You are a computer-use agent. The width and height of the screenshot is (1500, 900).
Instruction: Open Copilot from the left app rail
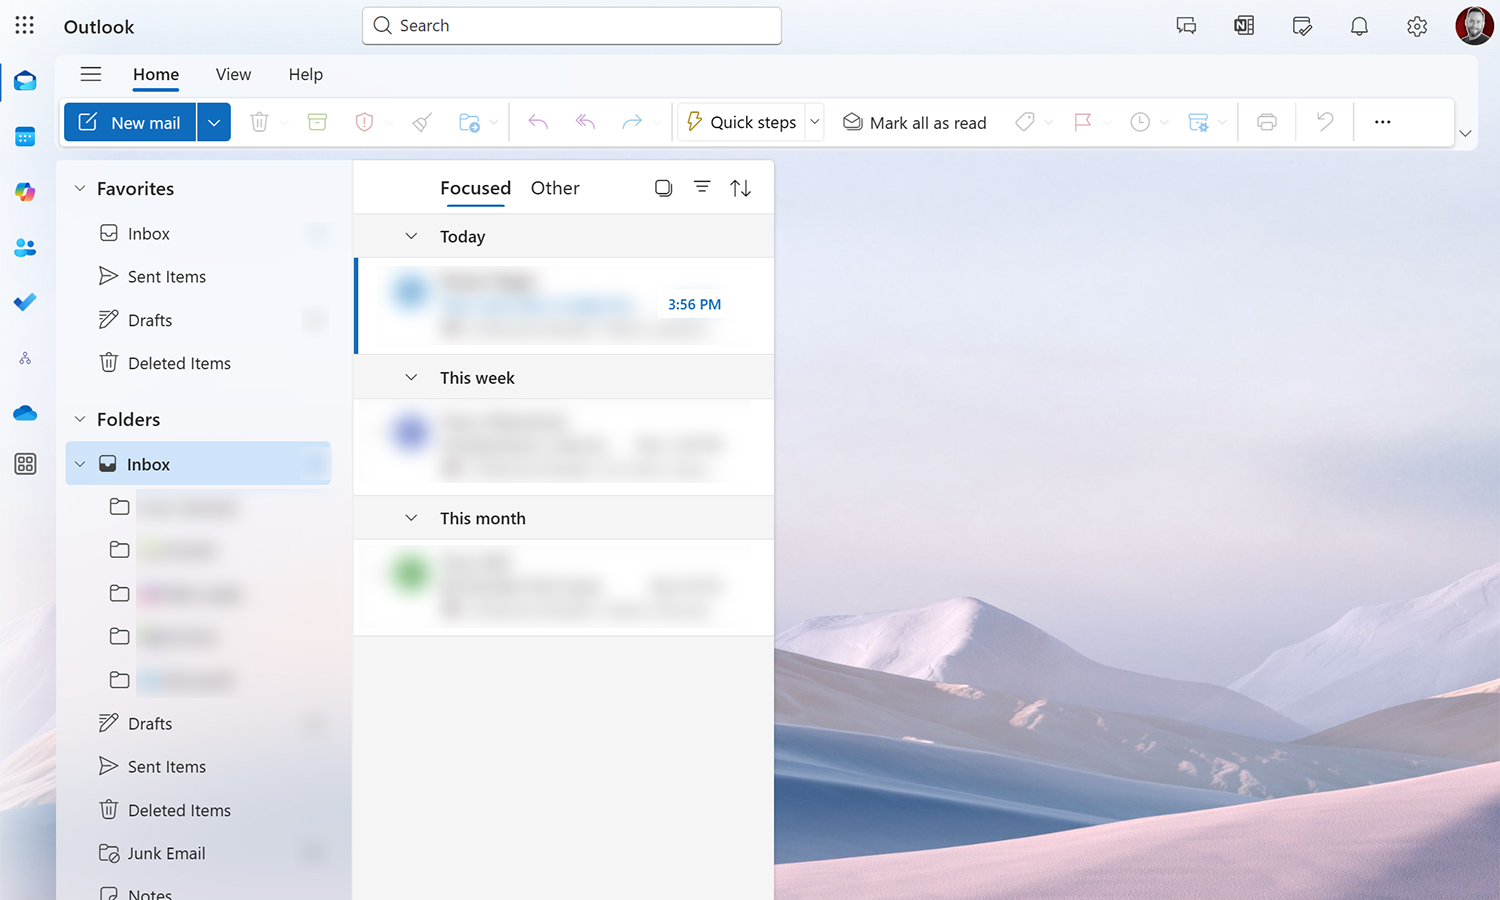(x=25, y=191)
